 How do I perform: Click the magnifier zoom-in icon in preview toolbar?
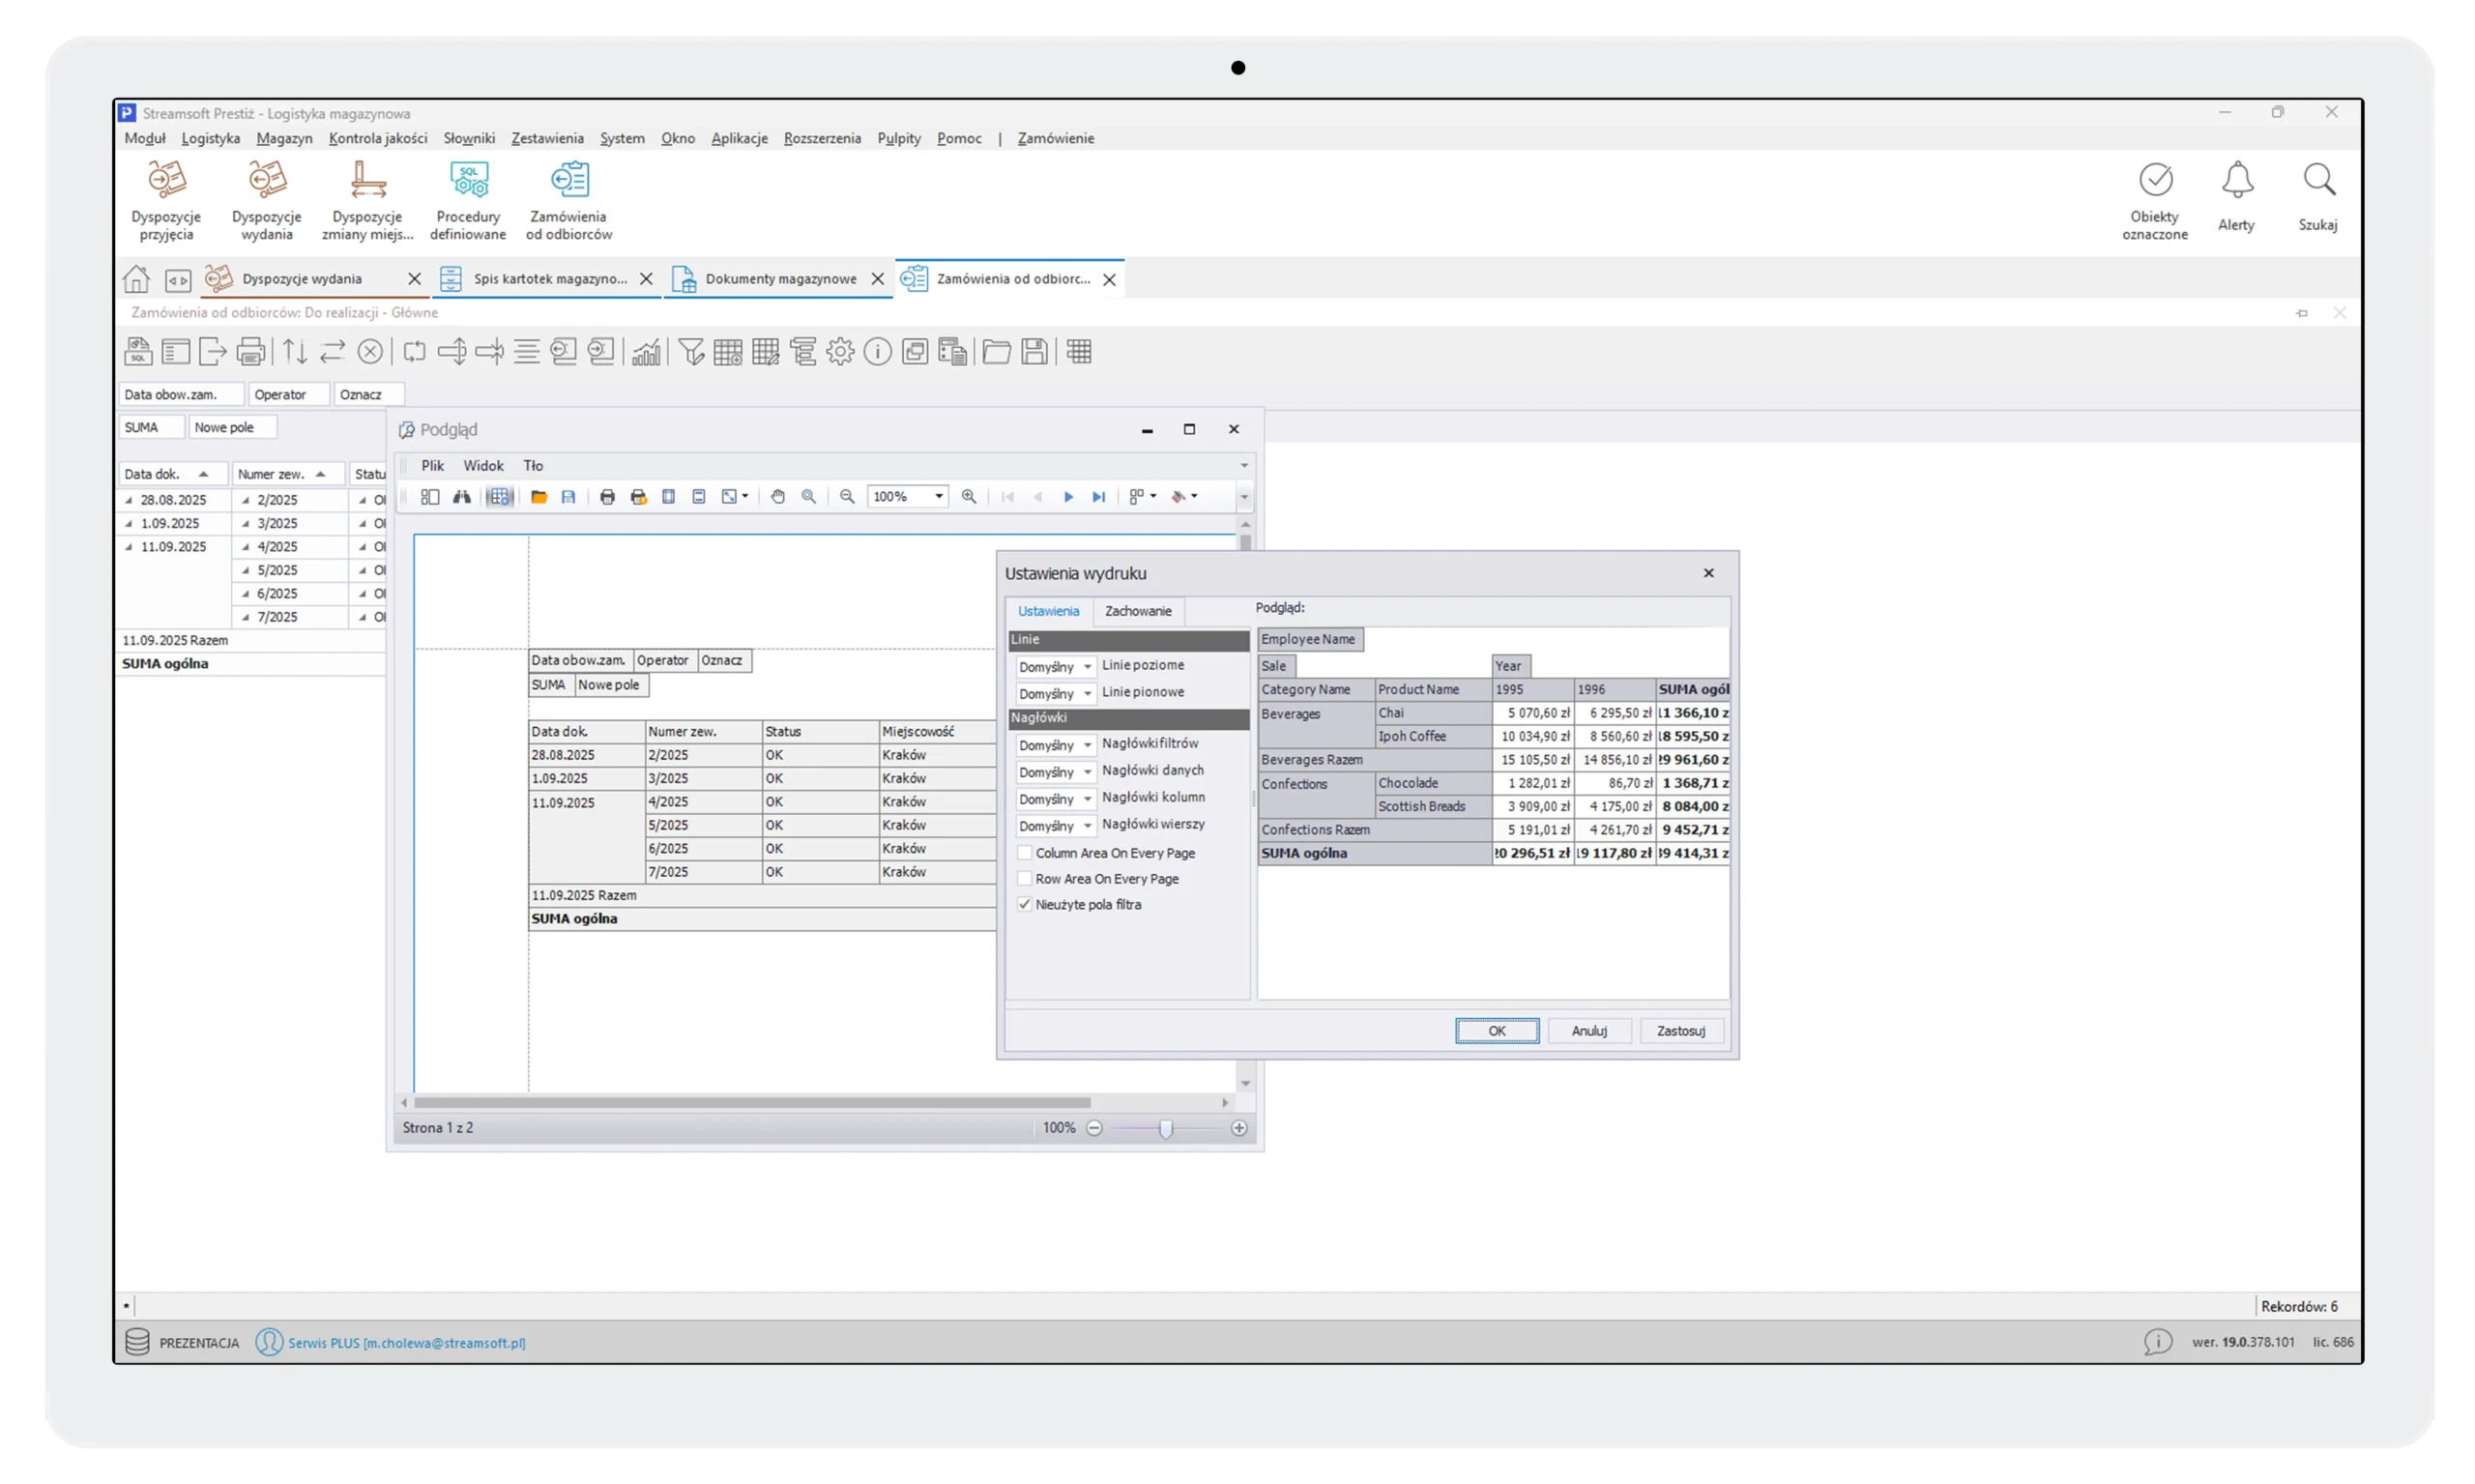pos(969,497)
